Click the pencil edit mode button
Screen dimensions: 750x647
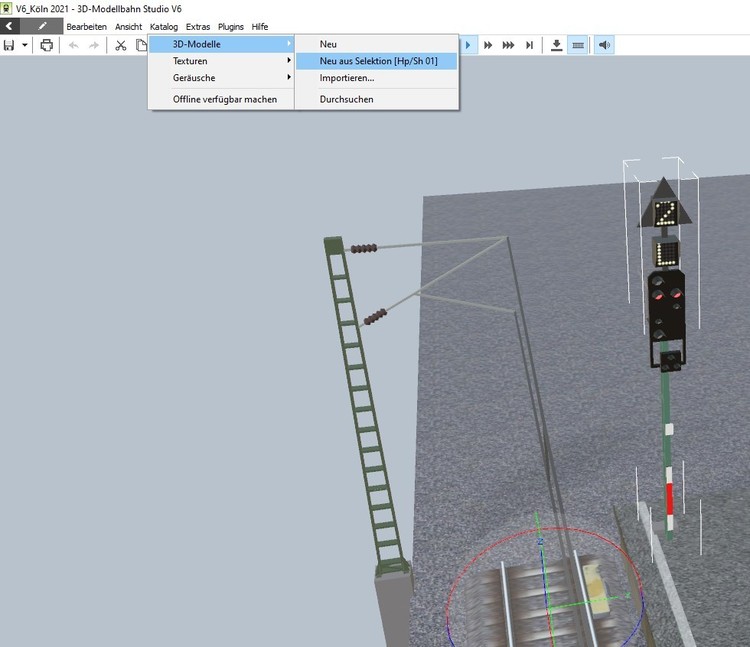(x=42, y=26)
